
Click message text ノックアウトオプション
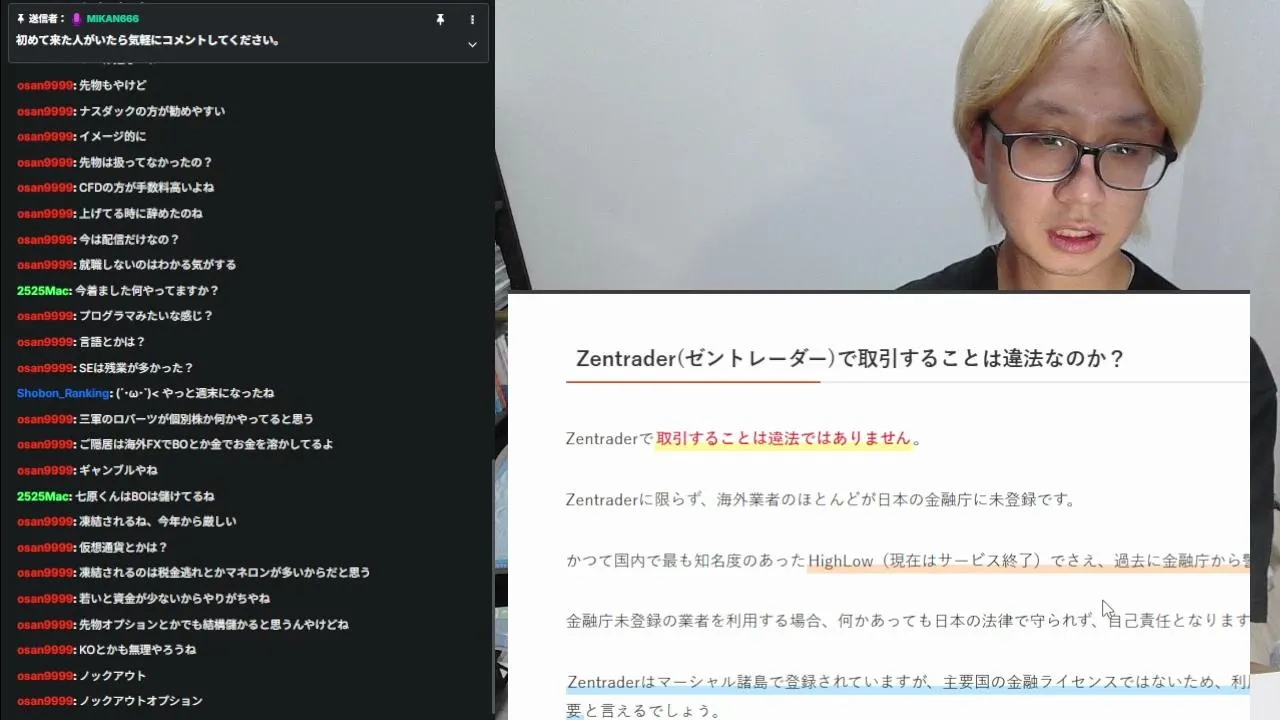141,701
